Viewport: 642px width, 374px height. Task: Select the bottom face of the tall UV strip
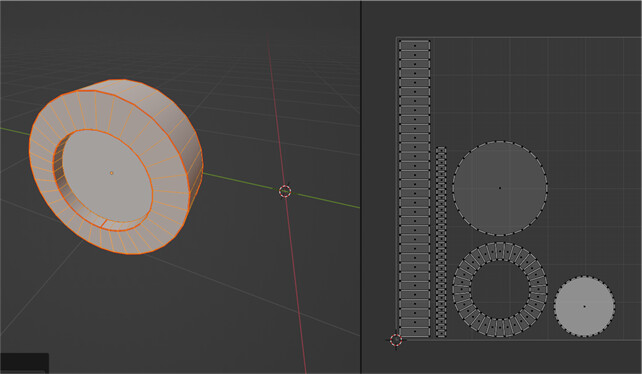pos(415,332)
